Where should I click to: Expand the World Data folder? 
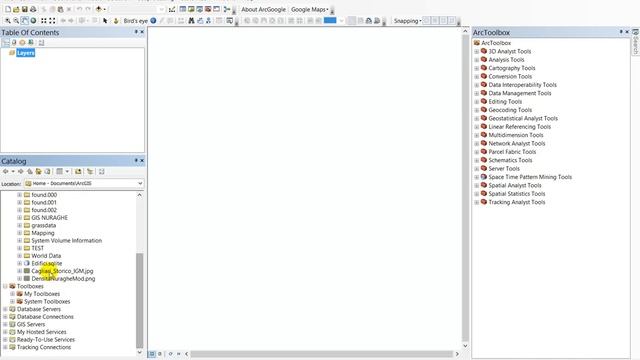click(19, 256)
